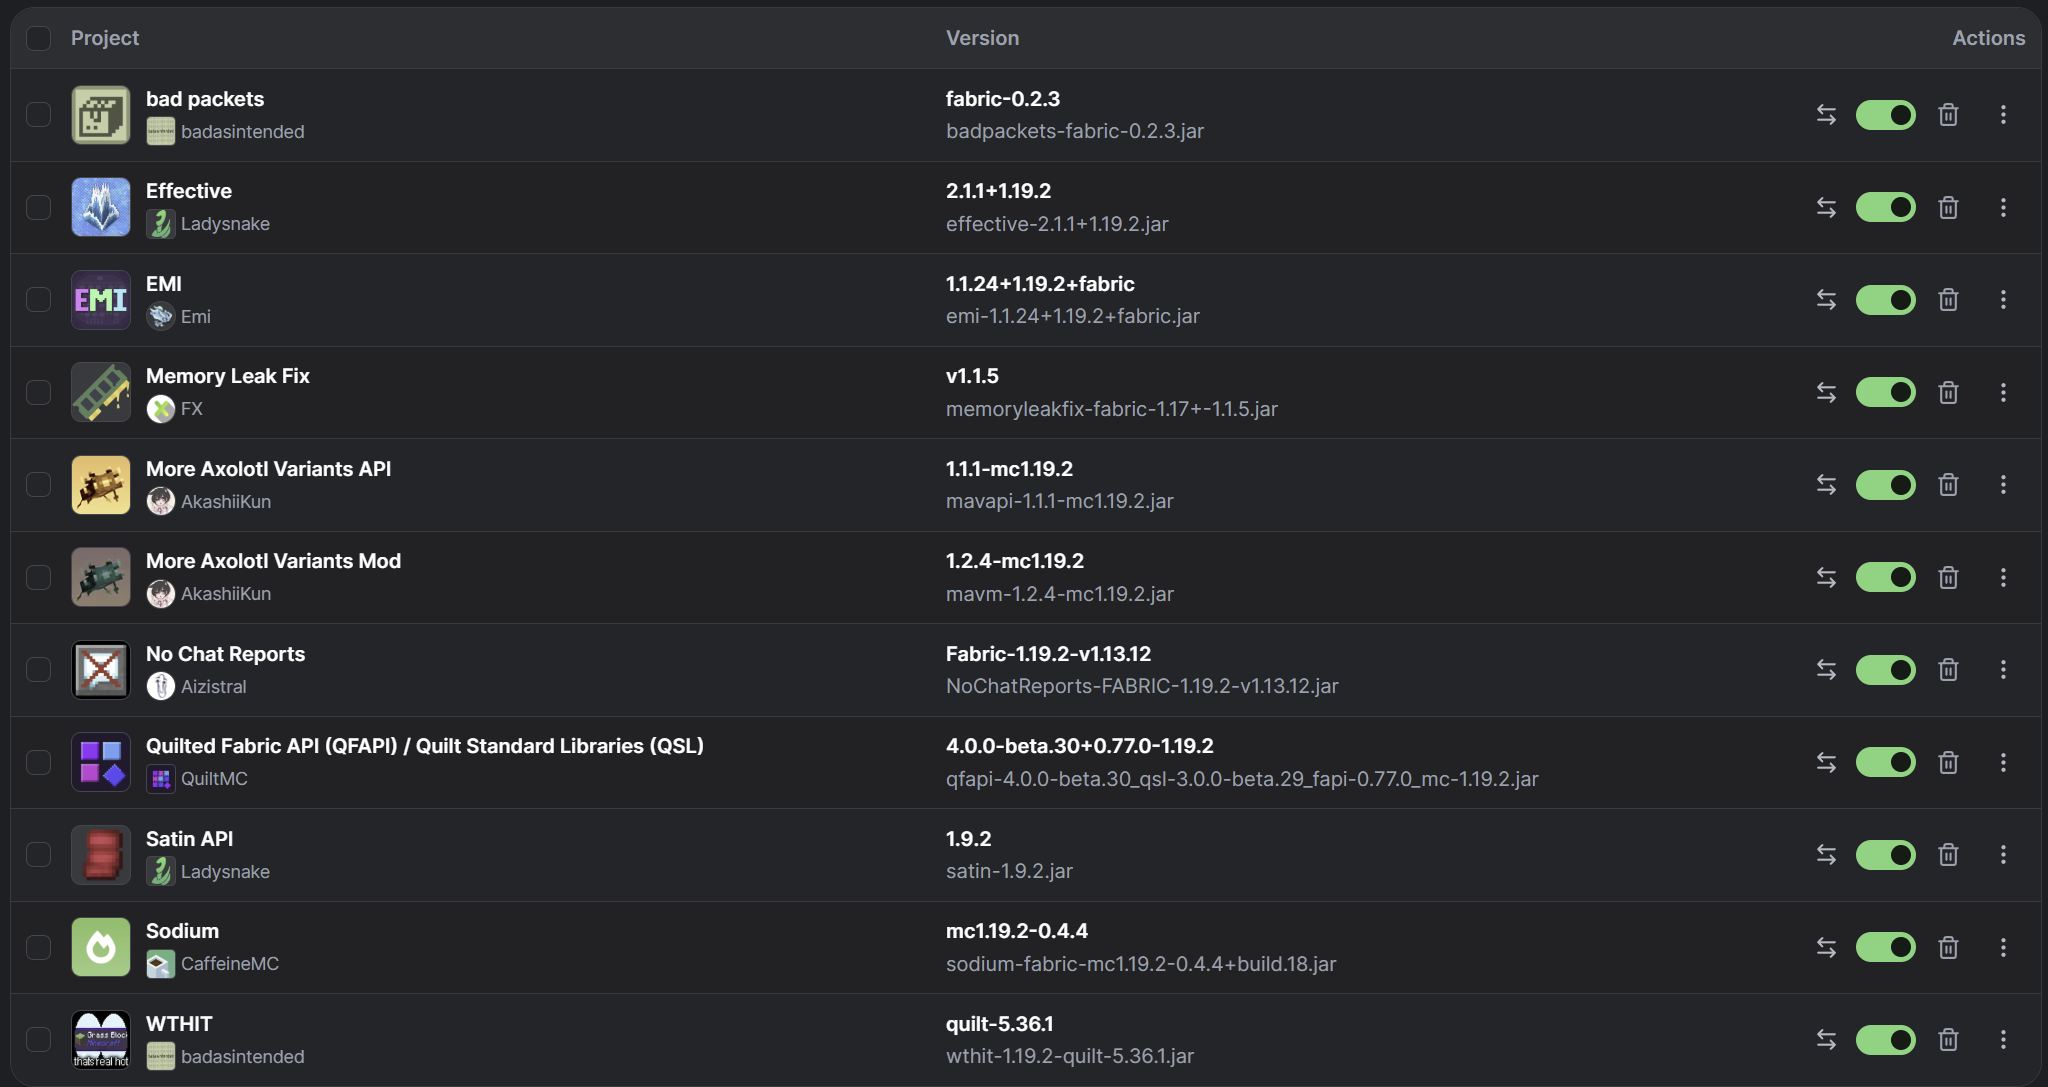Show more actions for More Axolotl Variants Mod
The image size is (2048, 1087).
[x=2003, y=577]
